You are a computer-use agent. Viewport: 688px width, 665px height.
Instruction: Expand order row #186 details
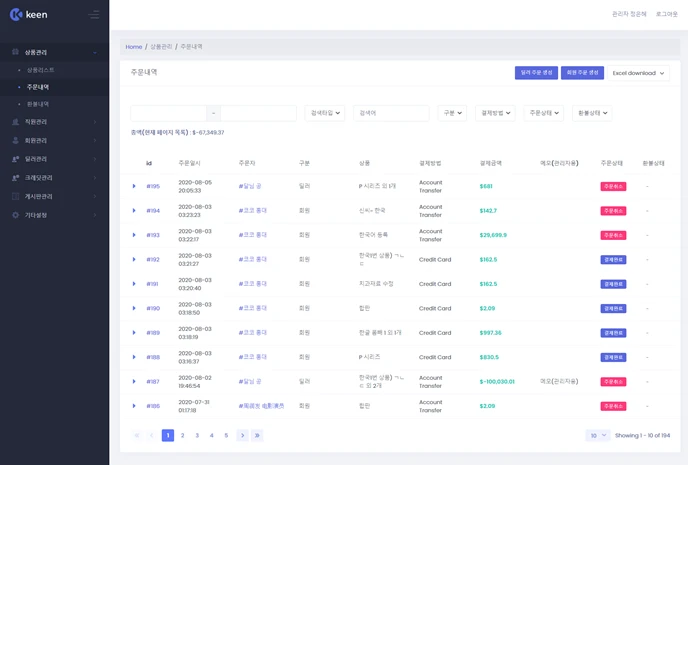coord(134,406)
